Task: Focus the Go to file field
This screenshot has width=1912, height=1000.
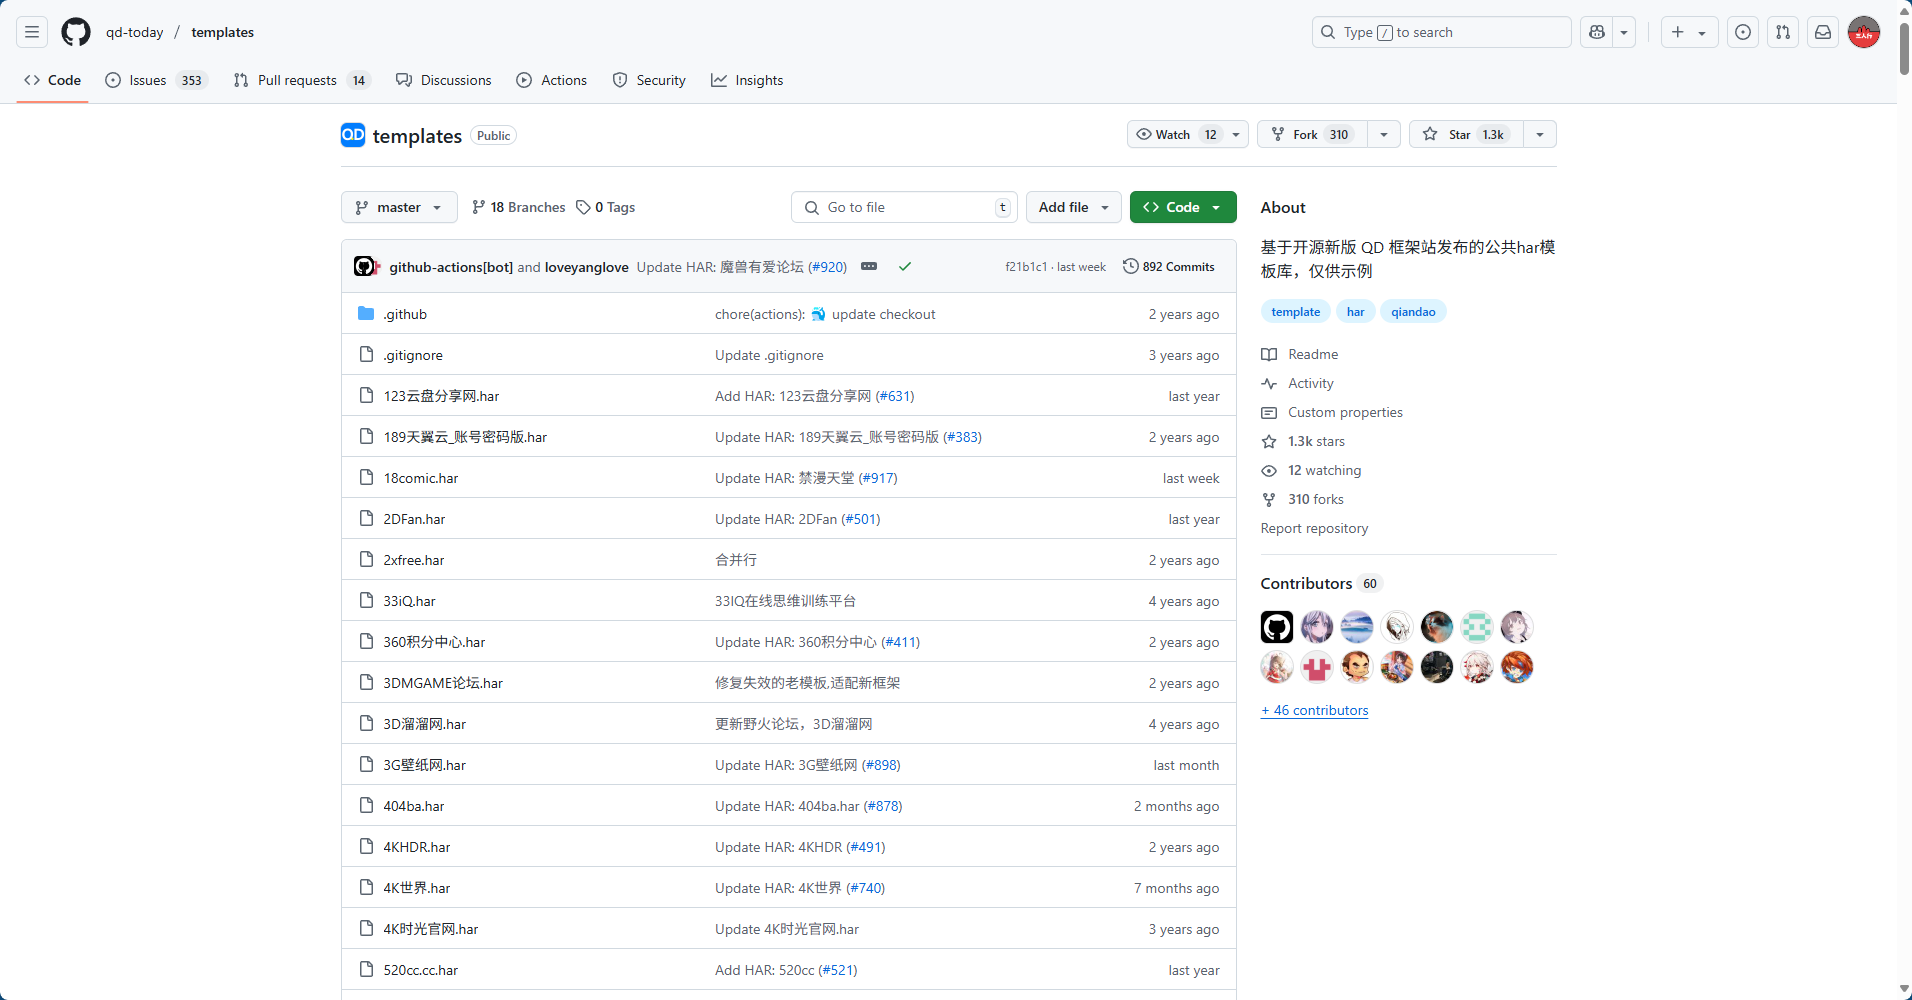Action: [904, 207]
